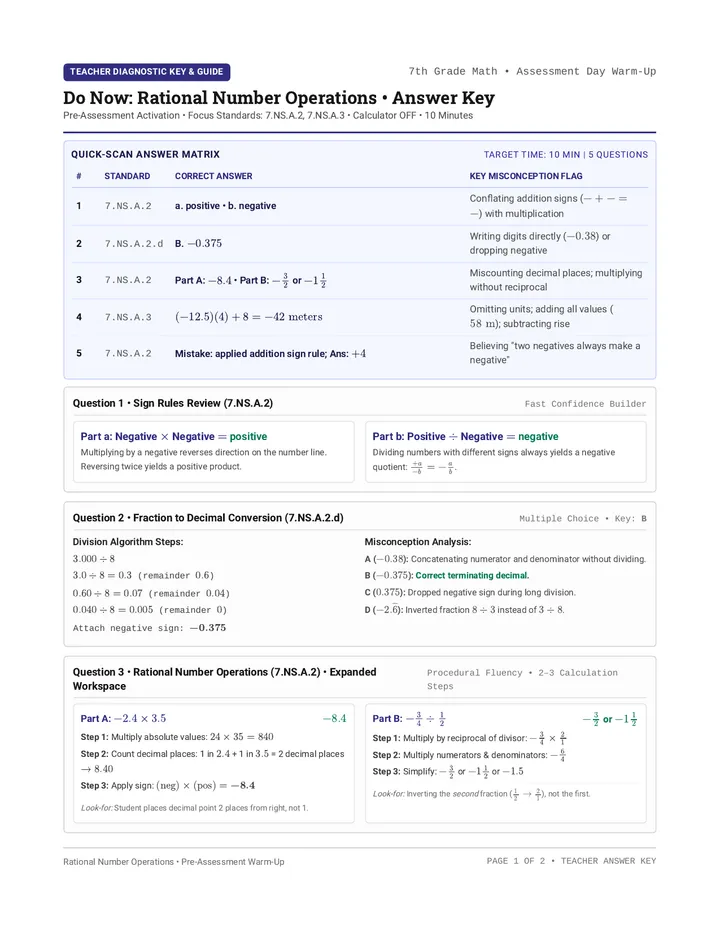Click the Division Algorithm Steps label
720x932 pixels.
[128, 541]
